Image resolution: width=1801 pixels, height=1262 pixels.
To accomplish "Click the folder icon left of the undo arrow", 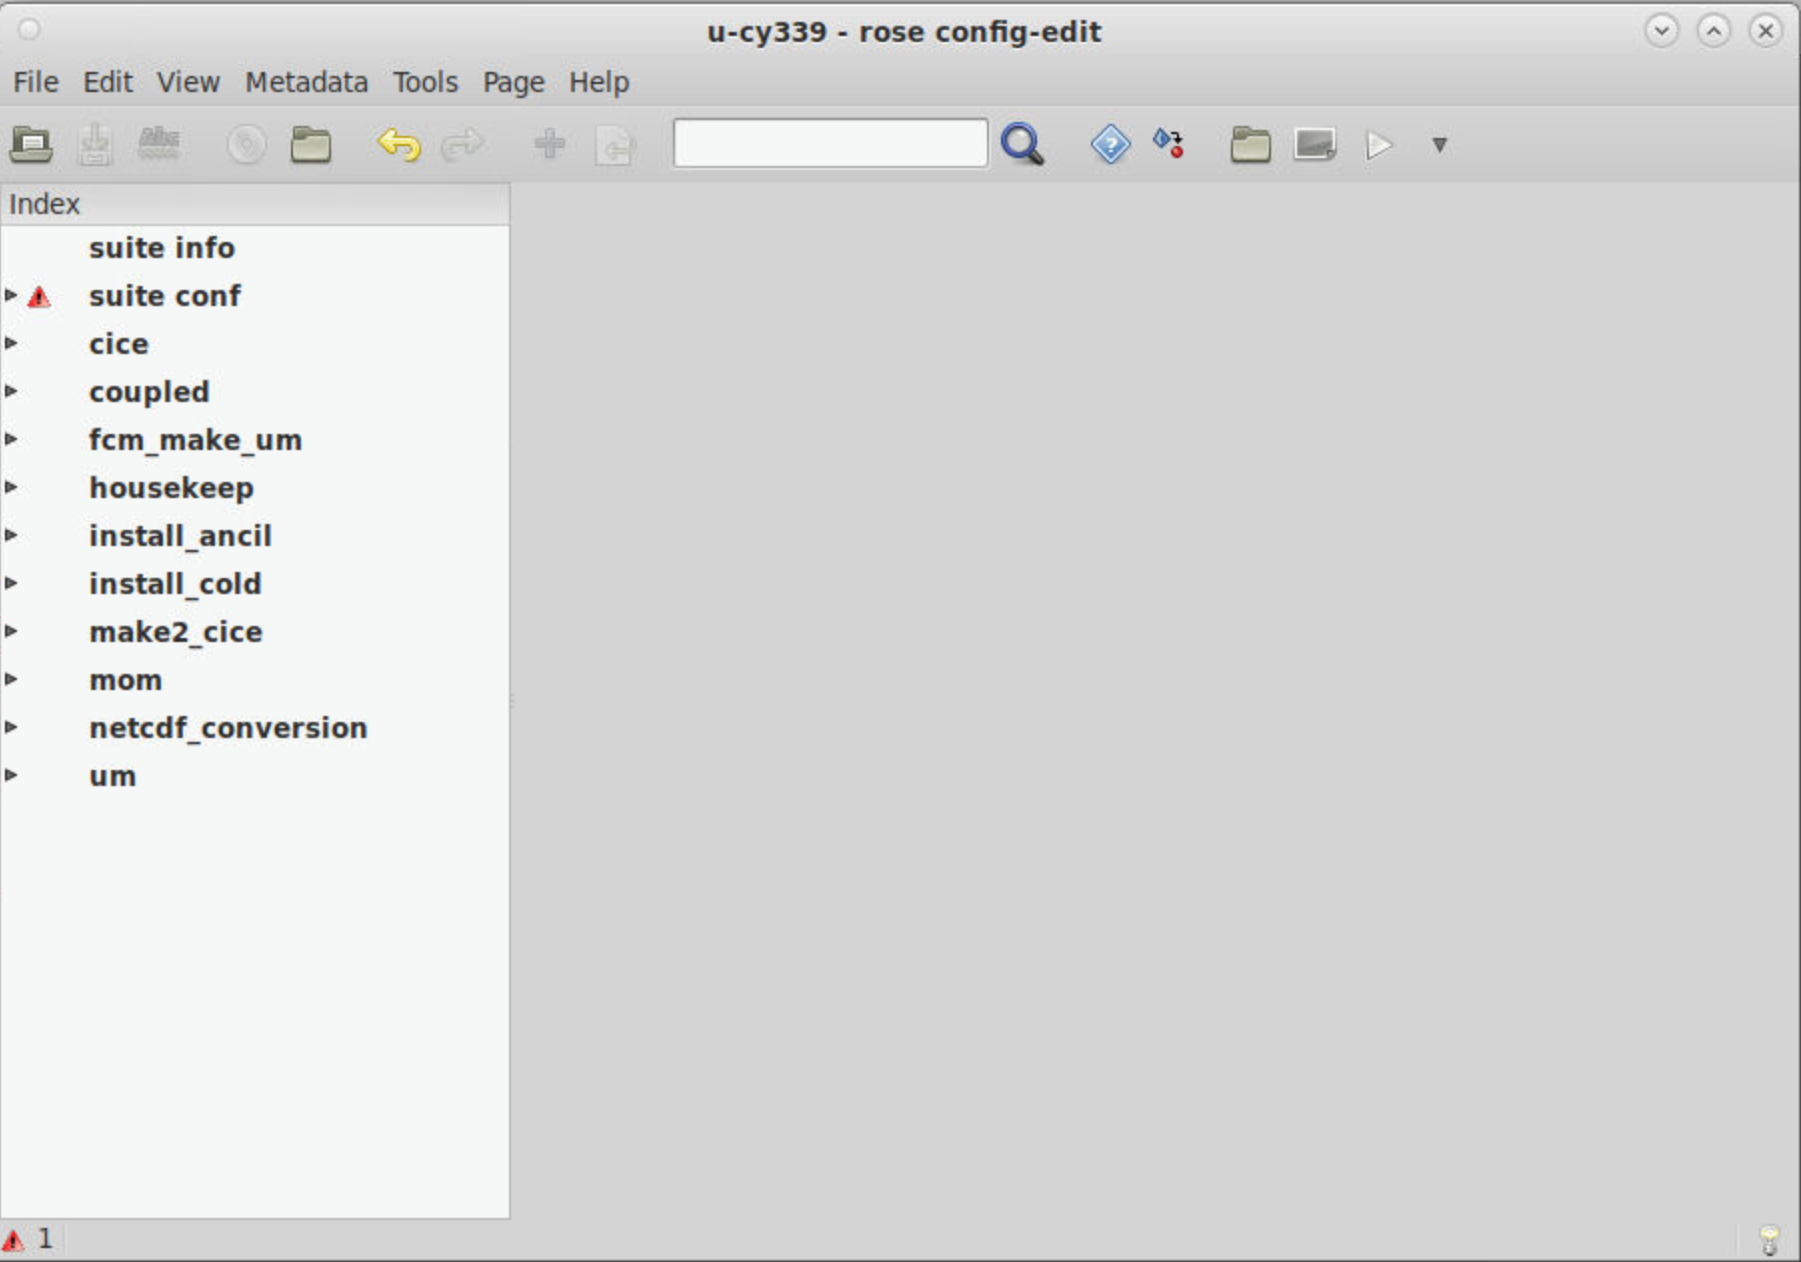I will pos(311,145).
